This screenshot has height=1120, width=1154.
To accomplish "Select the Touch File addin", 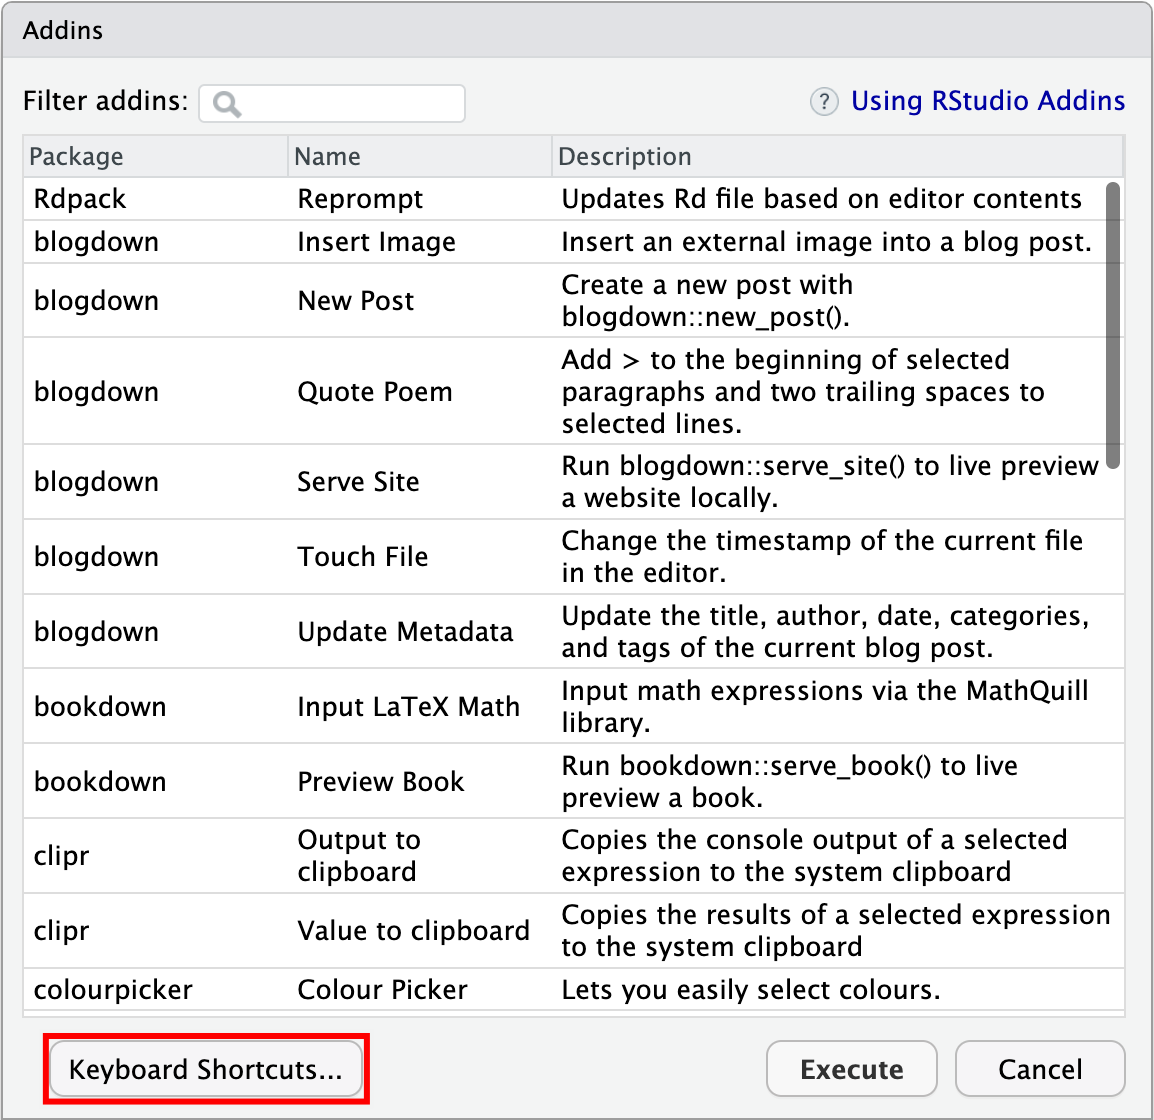I will tap(362, 556).
